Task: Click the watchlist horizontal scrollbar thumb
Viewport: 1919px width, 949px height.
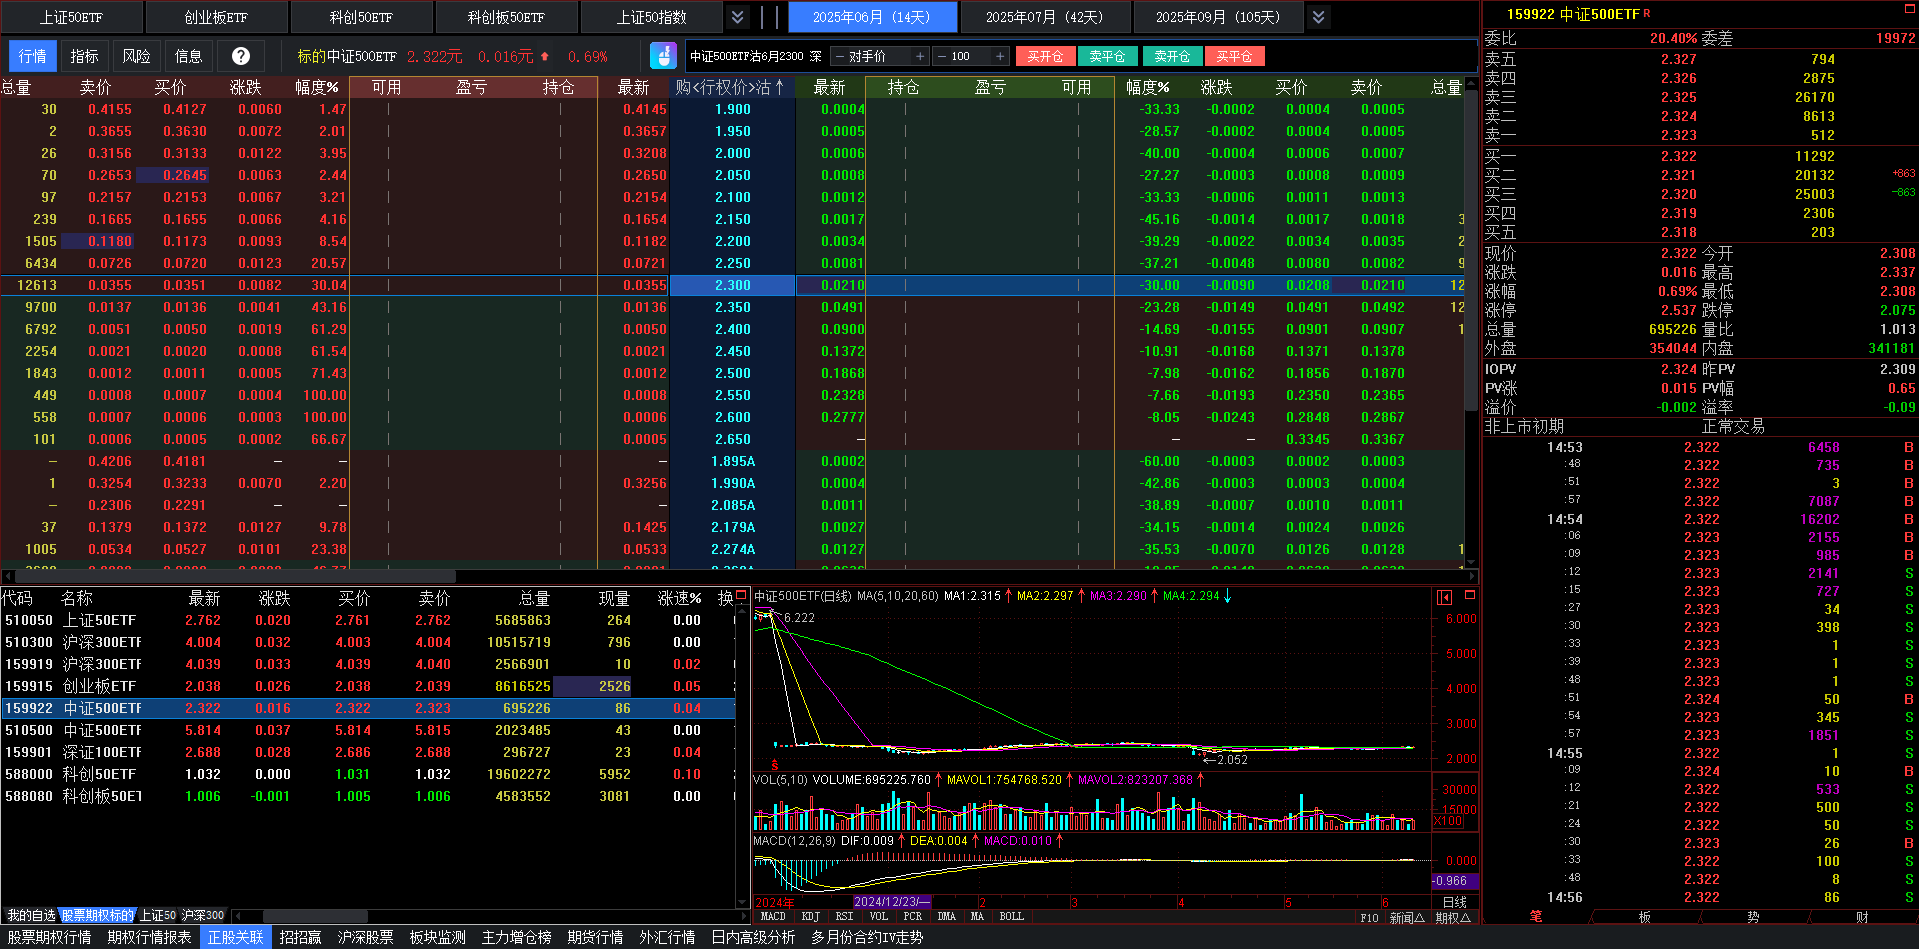Action: (315, 915)
